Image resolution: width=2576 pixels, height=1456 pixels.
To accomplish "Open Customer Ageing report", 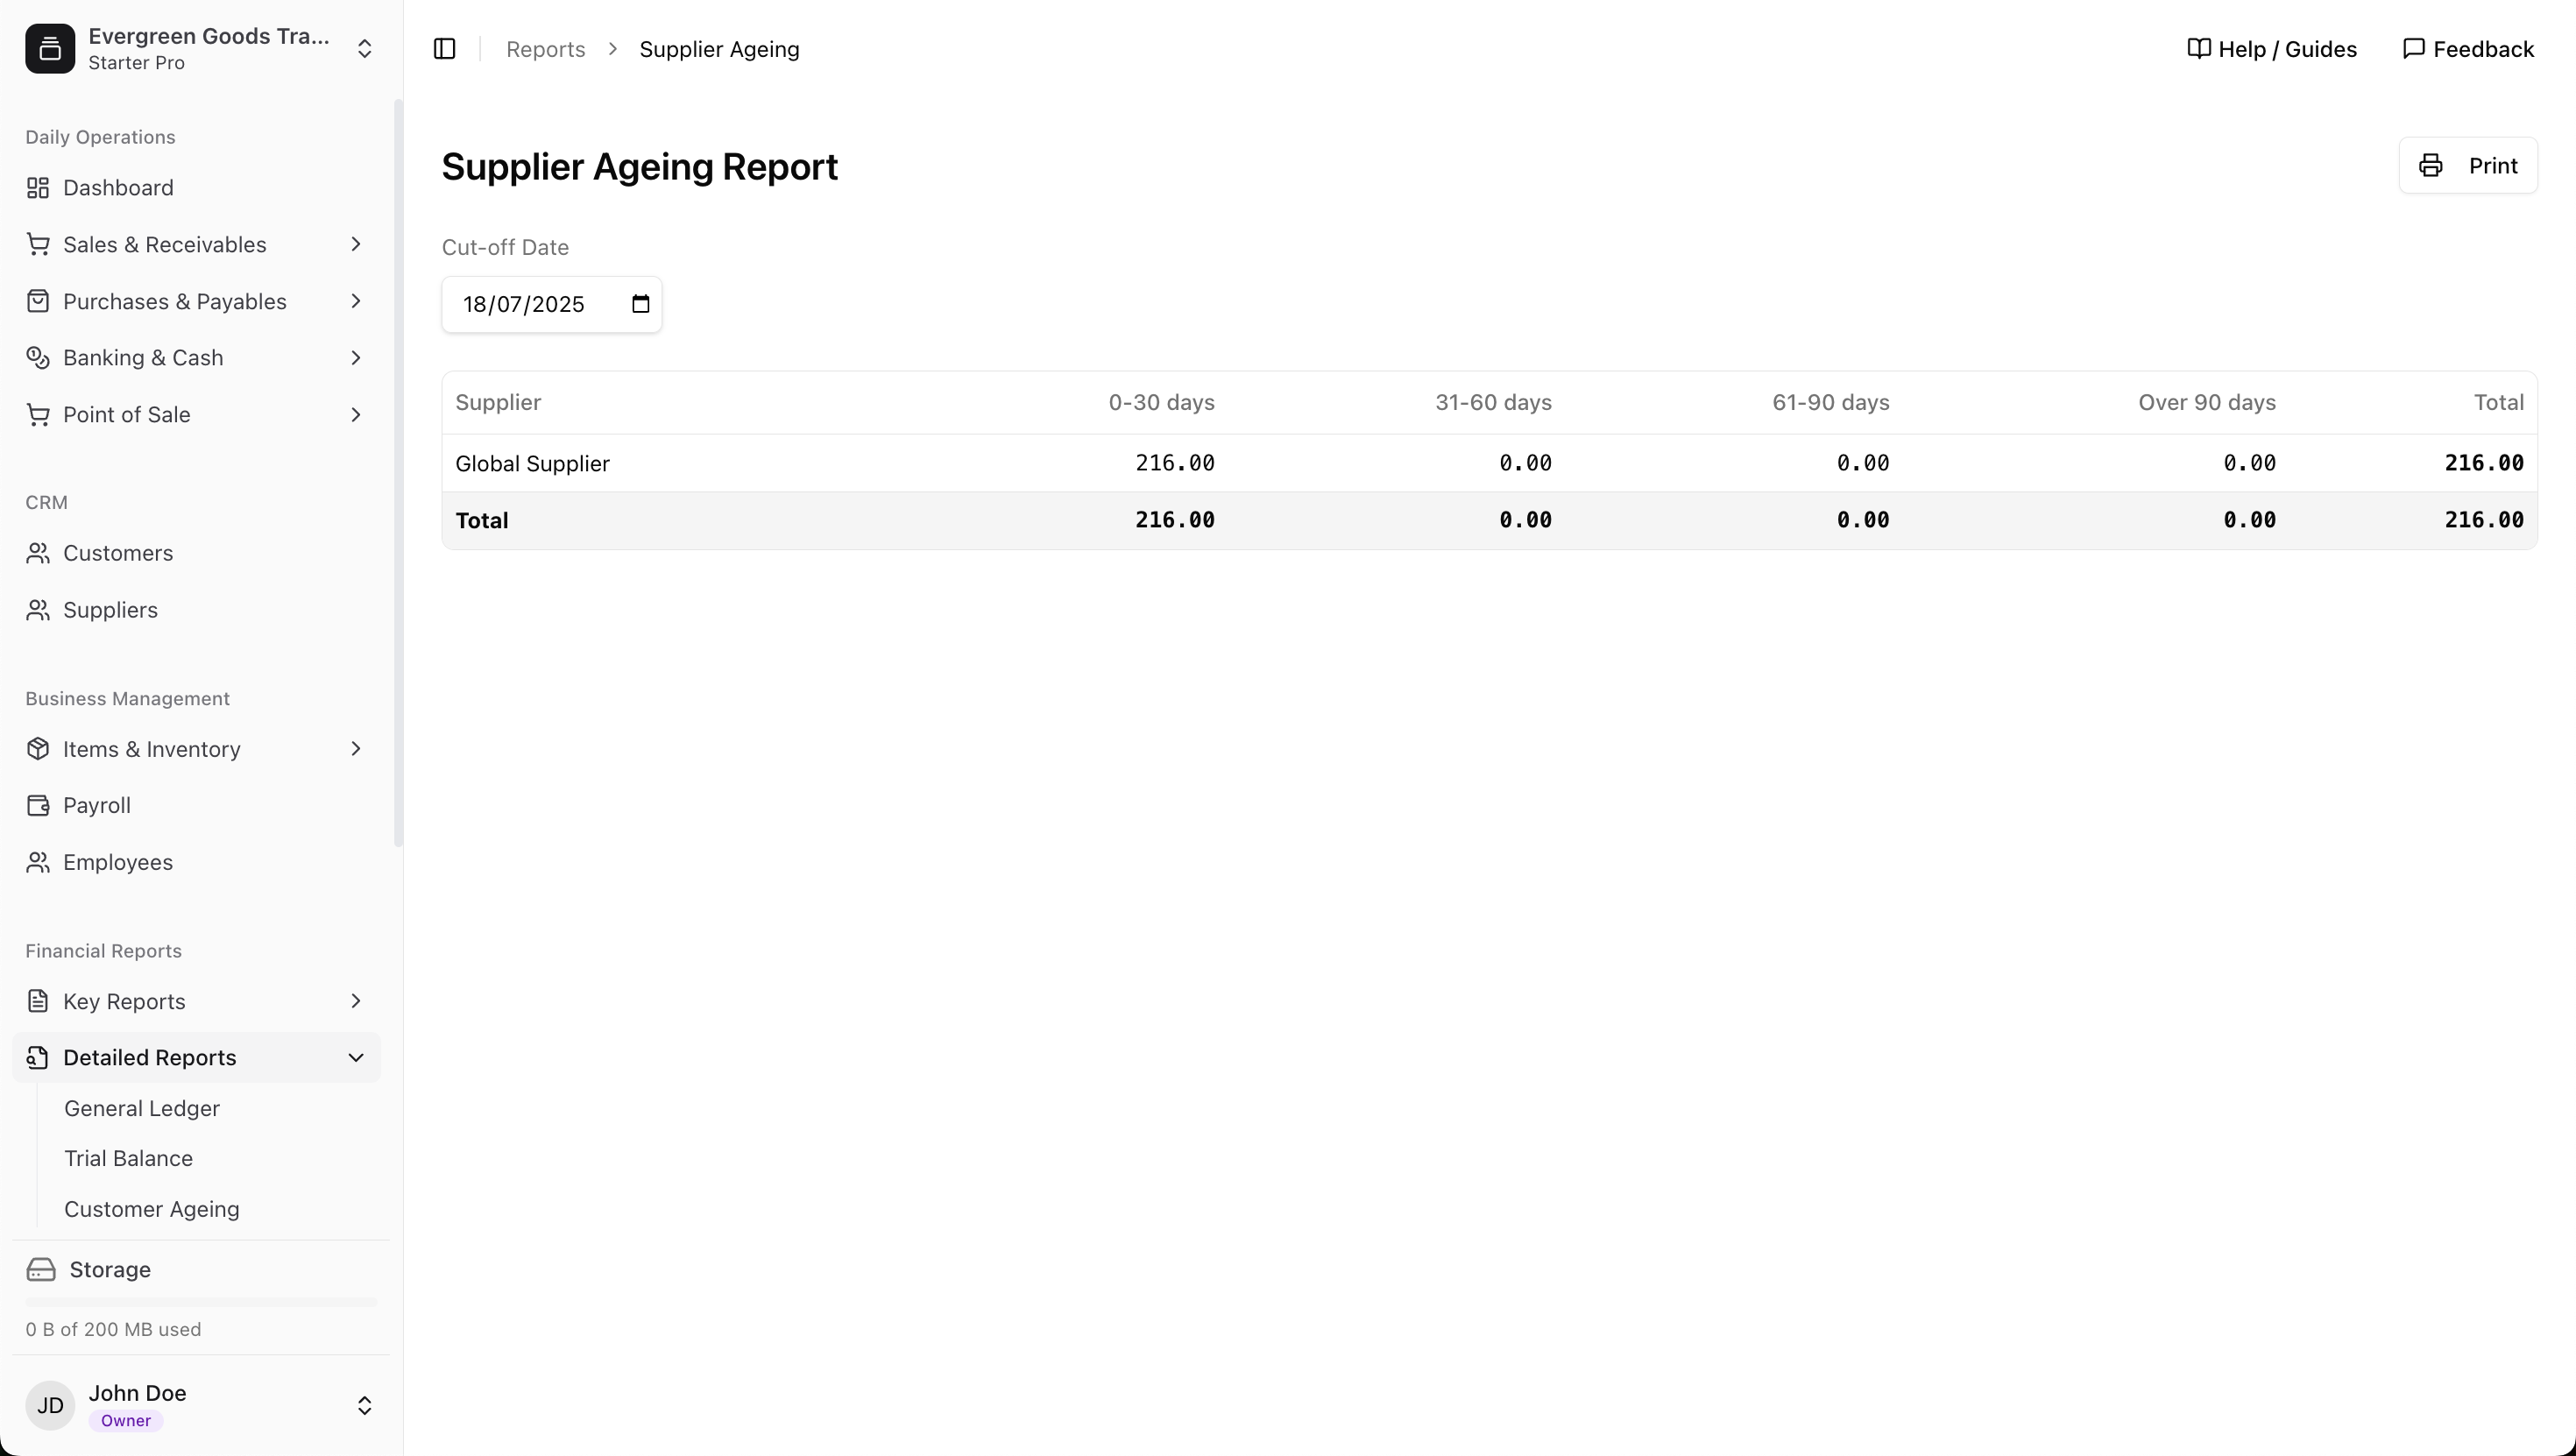I will coord(152,1209).
